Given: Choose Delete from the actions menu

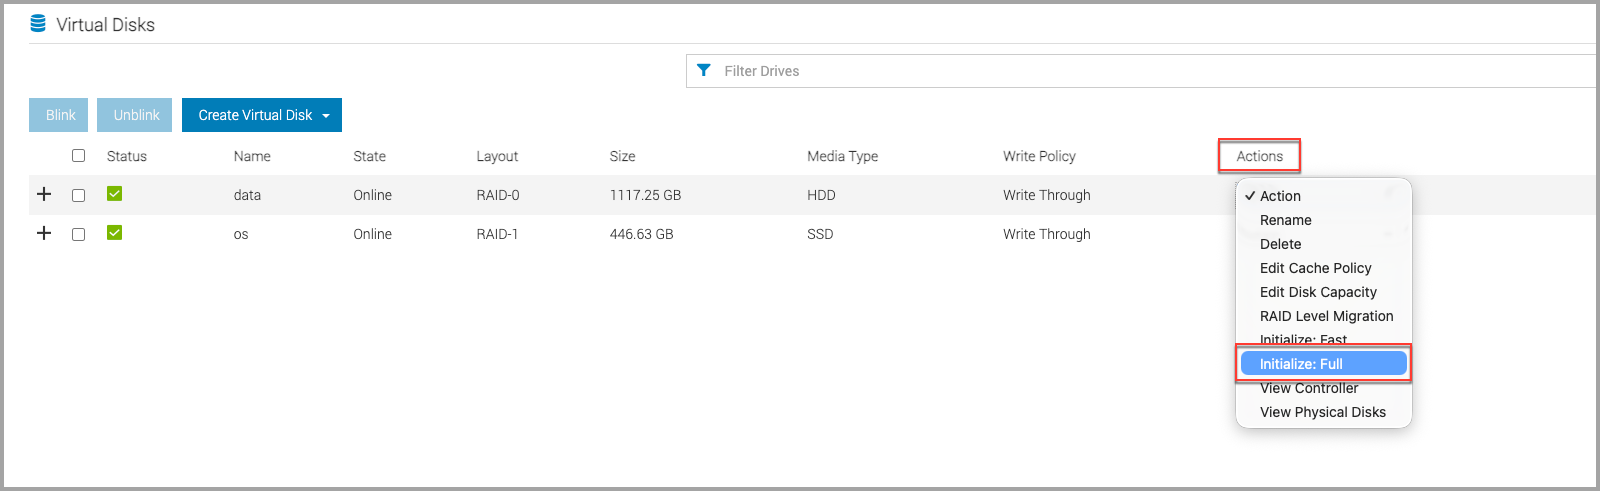Looking at the screenshot, I should 1323,244.
